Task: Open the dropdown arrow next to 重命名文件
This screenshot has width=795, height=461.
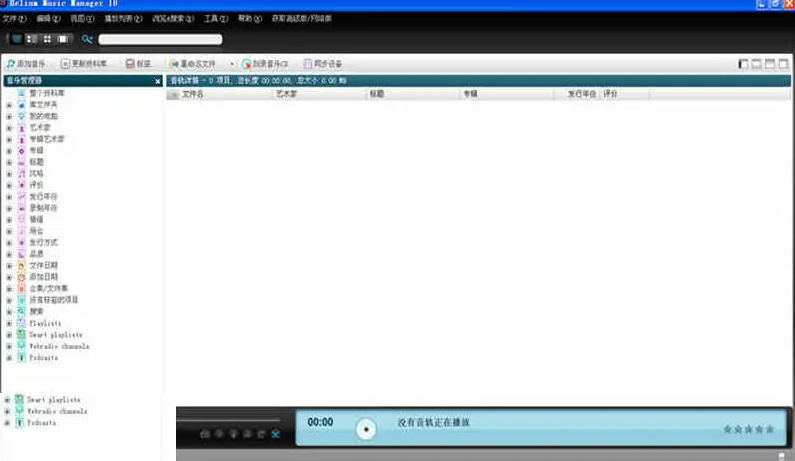Action: 232,63
